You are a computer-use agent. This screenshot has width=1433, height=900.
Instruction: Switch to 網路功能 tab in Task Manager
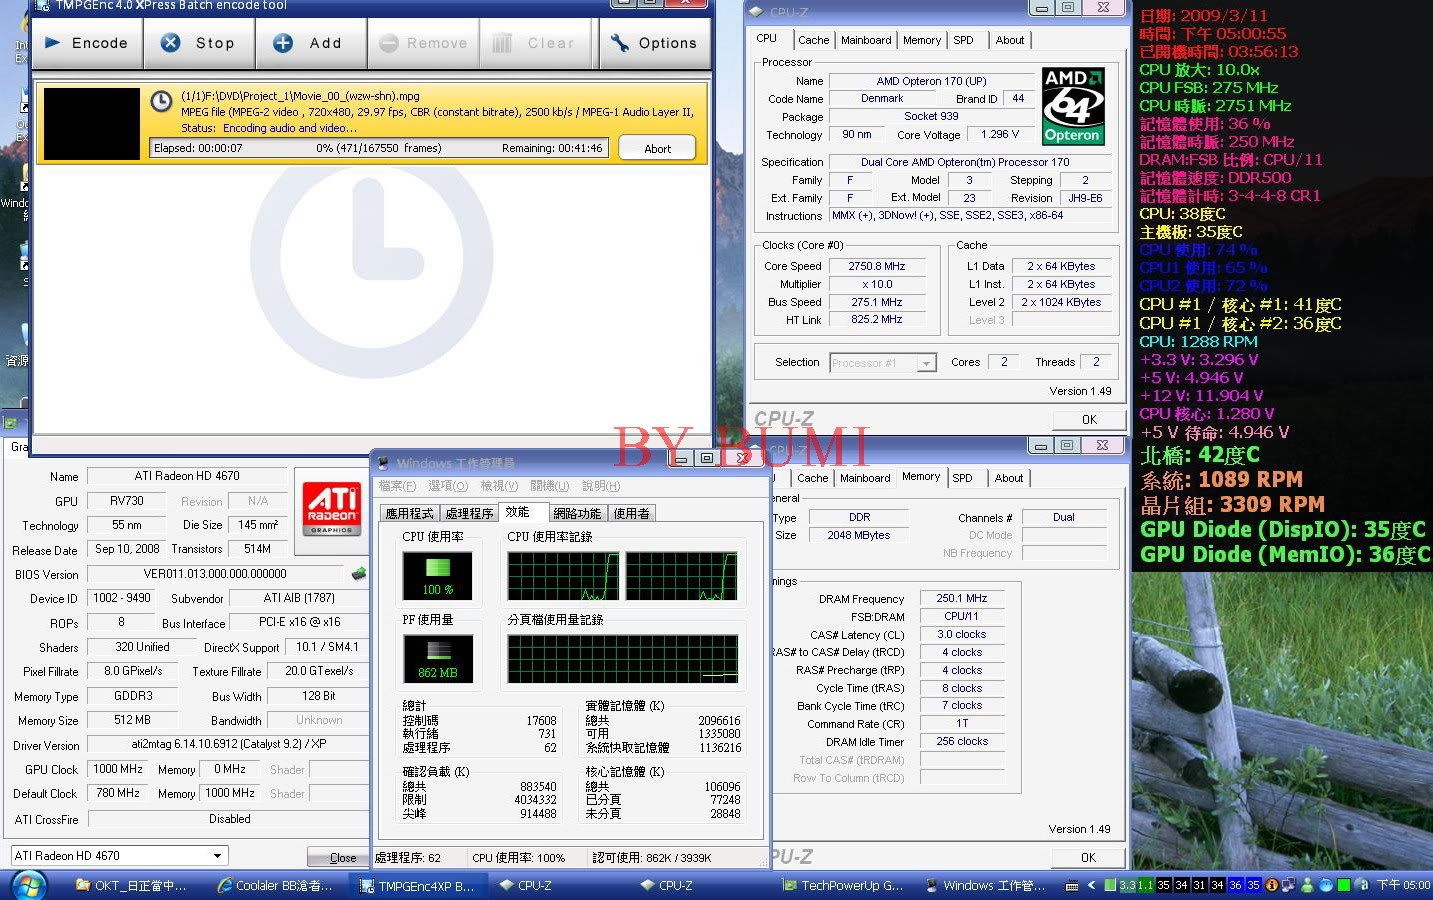coord(577,513)
